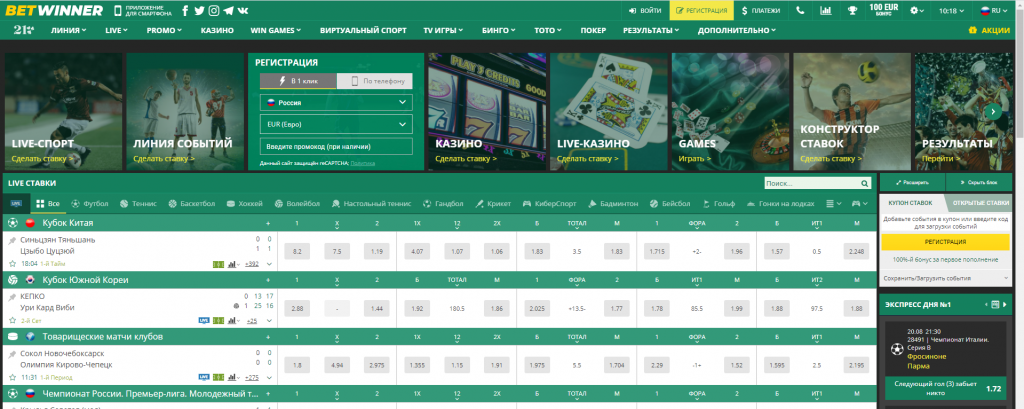Viewport: 1024px width, 409px height.
Task: Open field view for Сокол Новочебоксарск match
Action: pos(218,378)
